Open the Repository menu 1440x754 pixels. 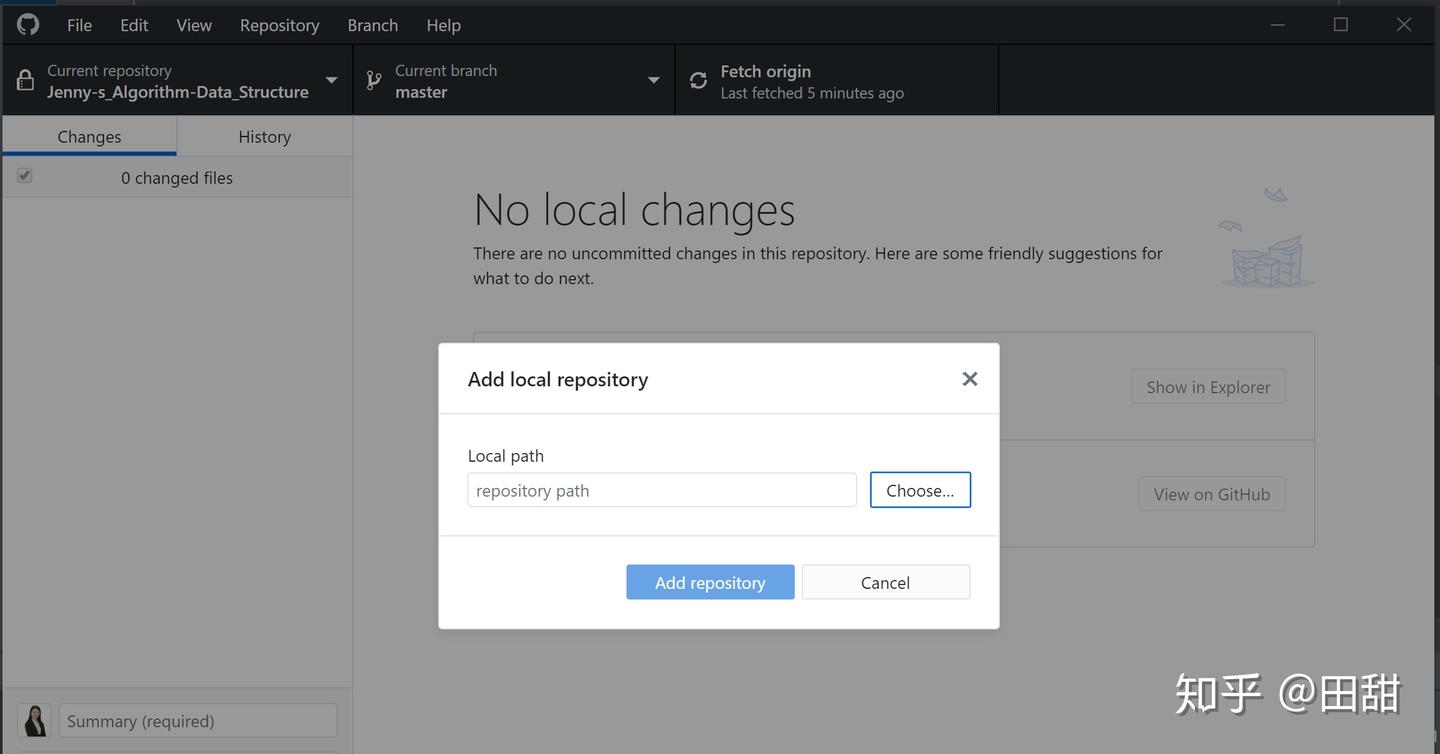click(279, 24)
